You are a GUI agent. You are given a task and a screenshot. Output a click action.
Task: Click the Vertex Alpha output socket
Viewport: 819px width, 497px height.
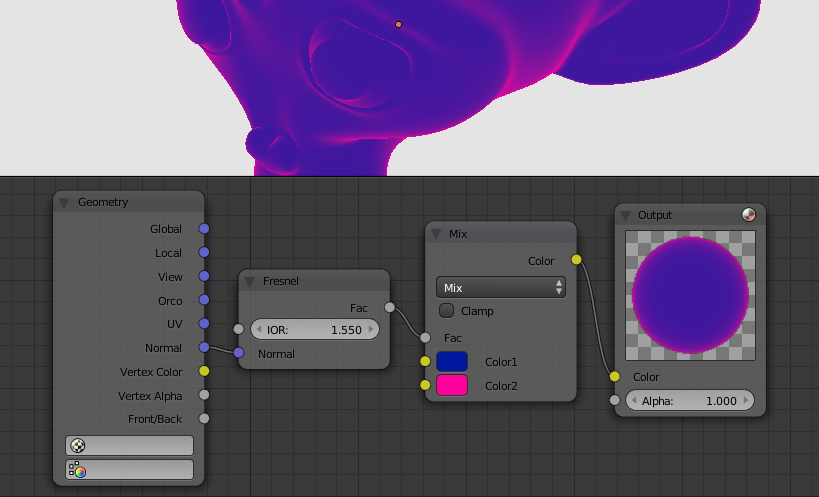click(x=204, y=395)
